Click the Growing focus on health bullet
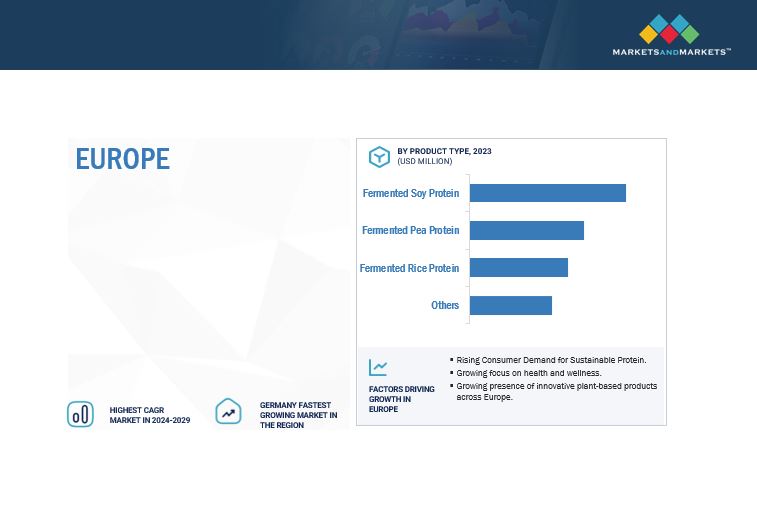Image resolution: width=757 pixels, height=530 pixels. pos(529,372)
